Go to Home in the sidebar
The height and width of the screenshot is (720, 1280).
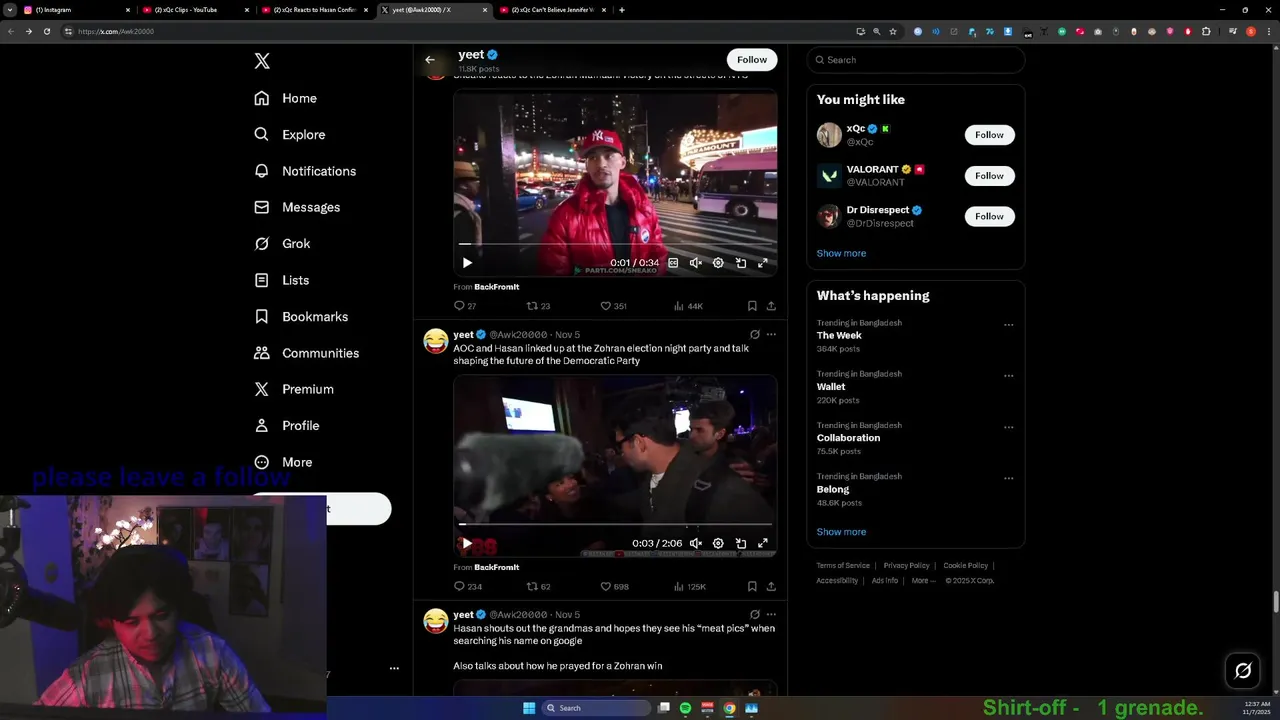pyautogui.click(x=286, y=98)
